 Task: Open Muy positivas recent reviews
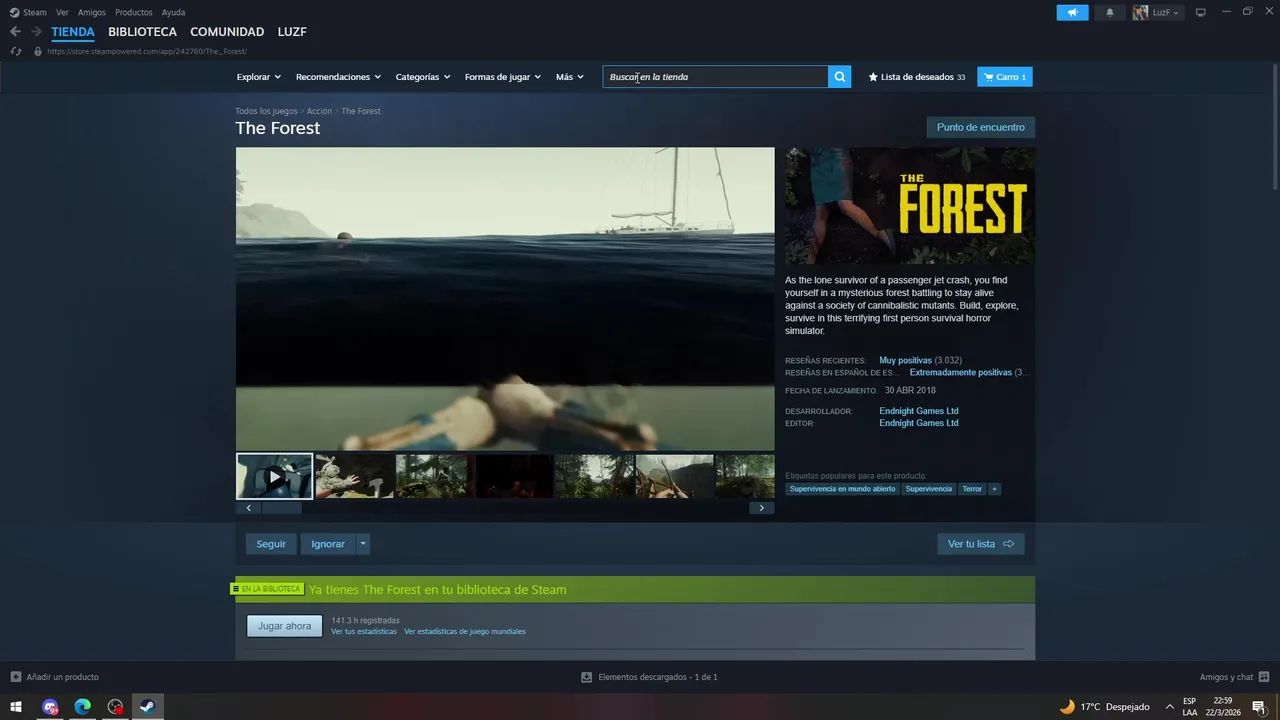[x=905, y=360]
